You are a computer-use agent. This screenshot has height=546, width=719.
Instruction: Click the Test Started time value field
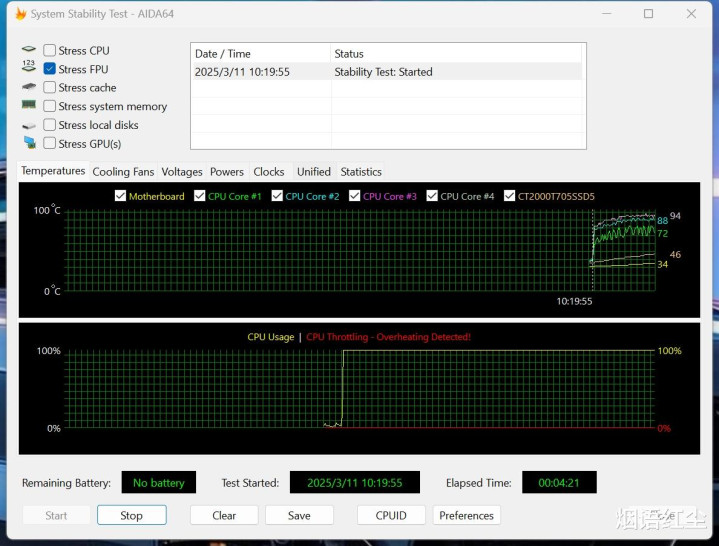coord(354,482)
